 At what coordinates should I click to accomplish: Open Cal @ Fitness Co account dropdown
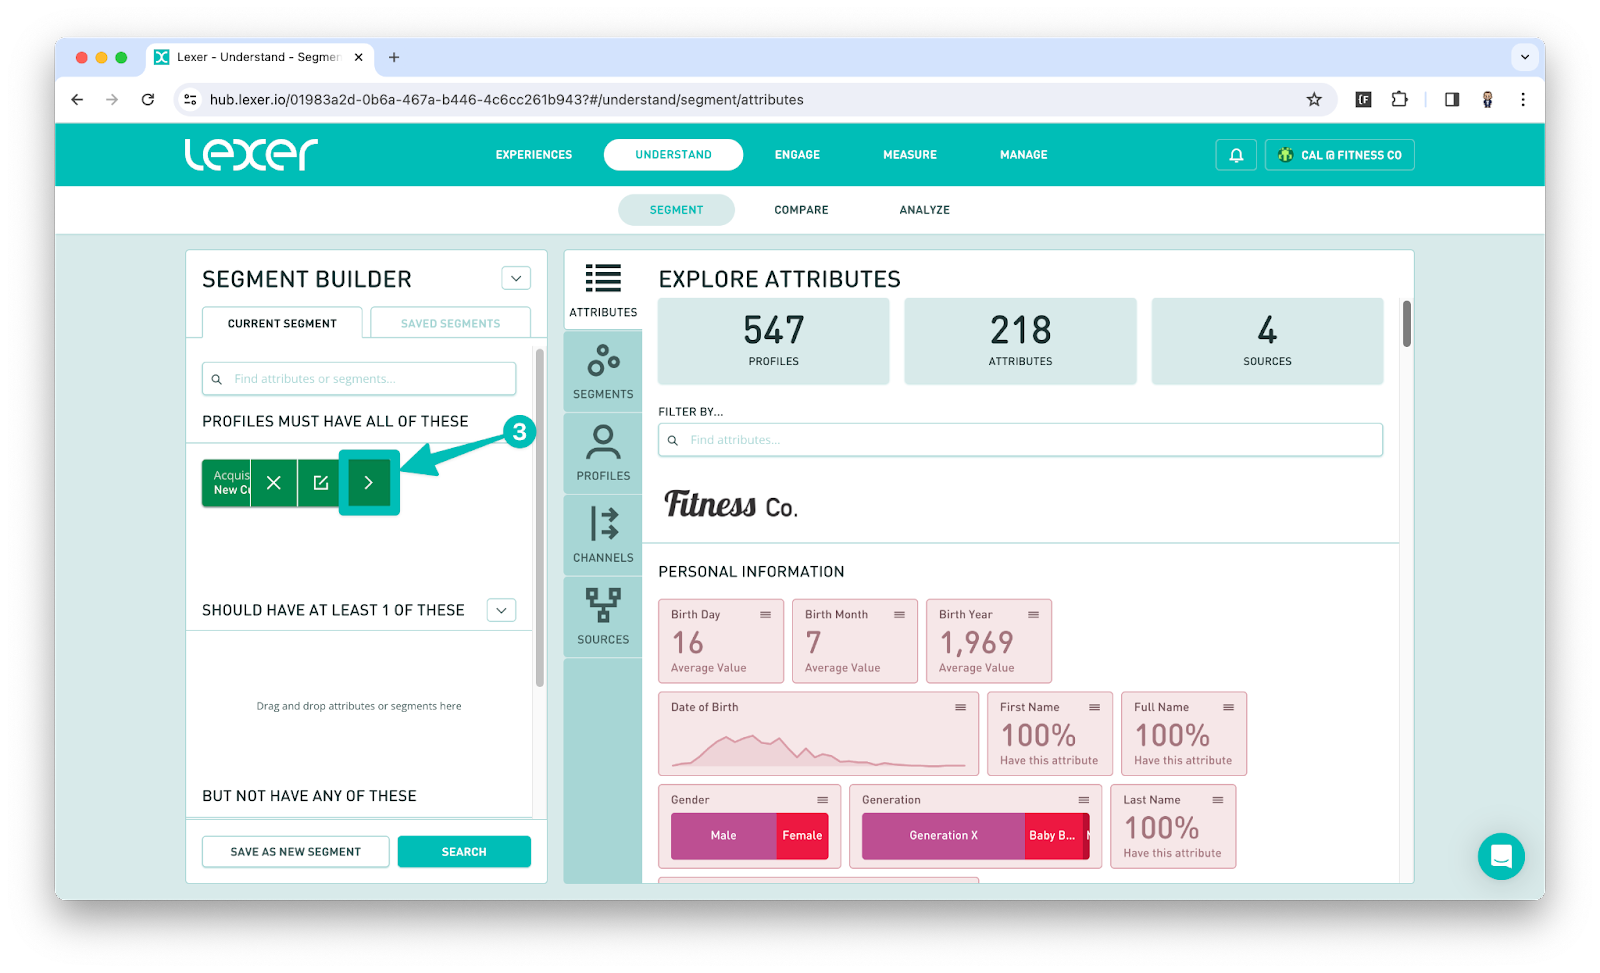1340,155
